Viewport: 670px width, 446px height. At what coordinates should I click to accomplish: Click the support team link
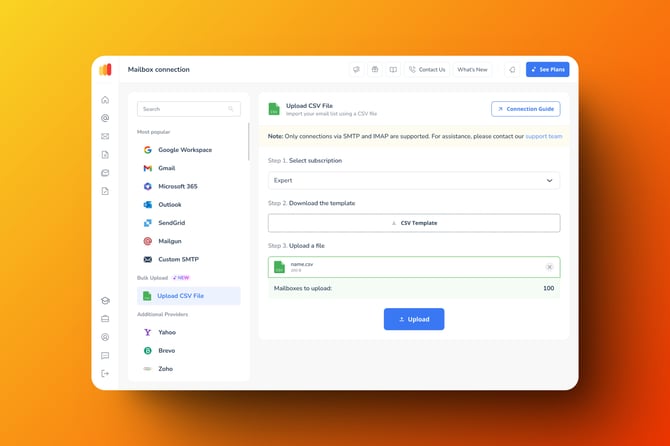543,136
